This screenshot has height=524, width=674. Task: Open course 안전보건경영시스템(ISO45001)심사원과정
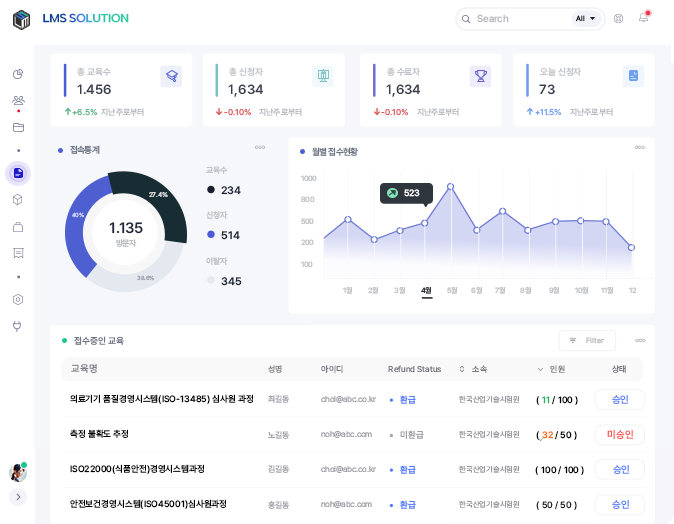point(148,504)
